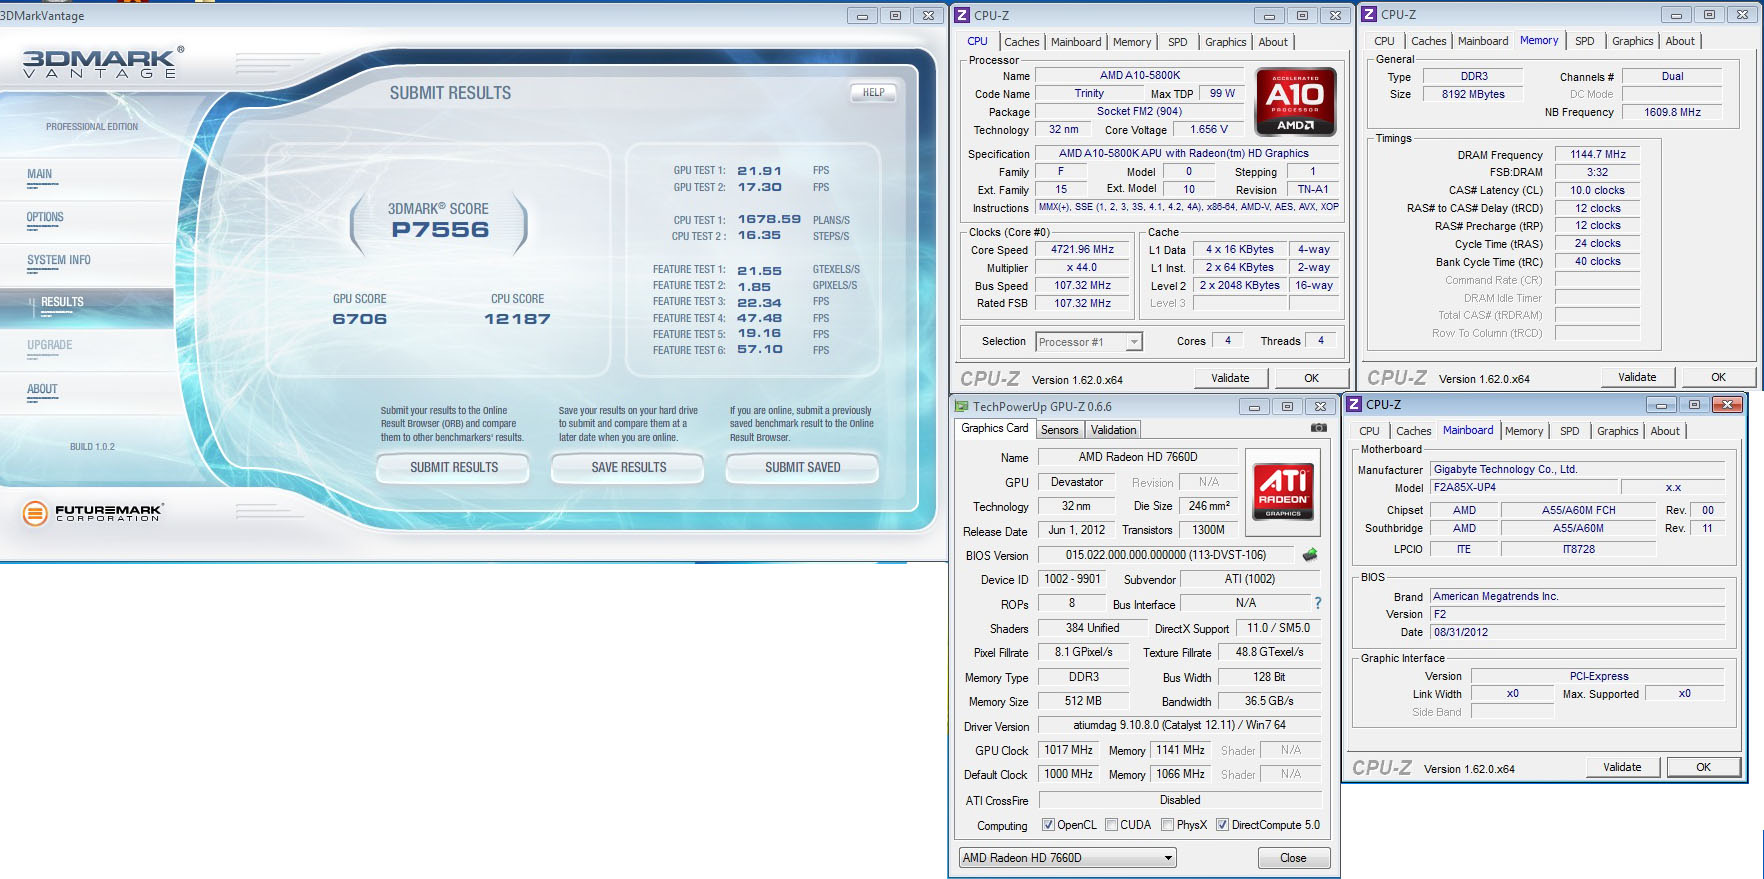Click the memory size value 8192 MBytes
This screenshot has width=1764, height=879.
pyautogui.click(x=1473, y=94)
